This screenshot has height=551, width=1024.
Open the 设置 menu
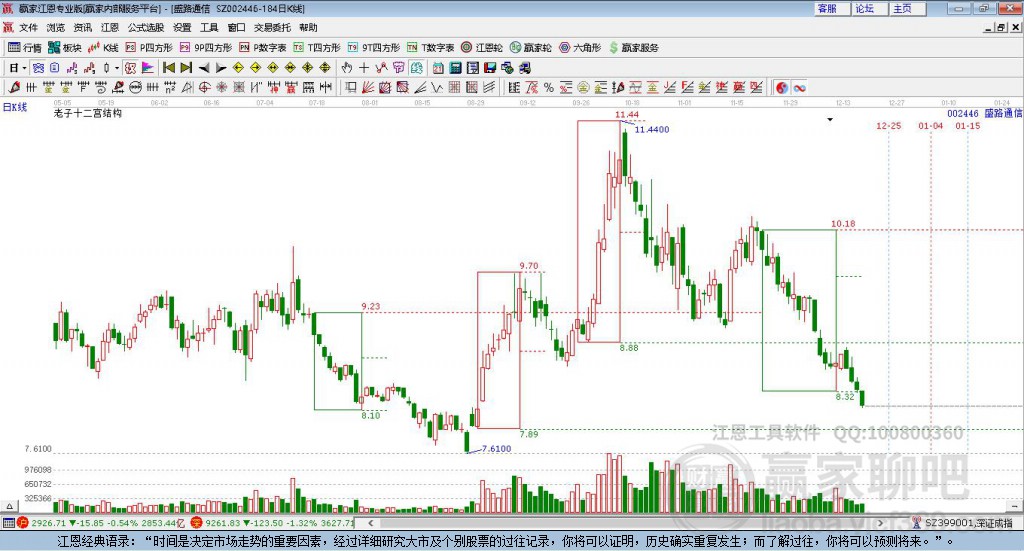[182, 27]
